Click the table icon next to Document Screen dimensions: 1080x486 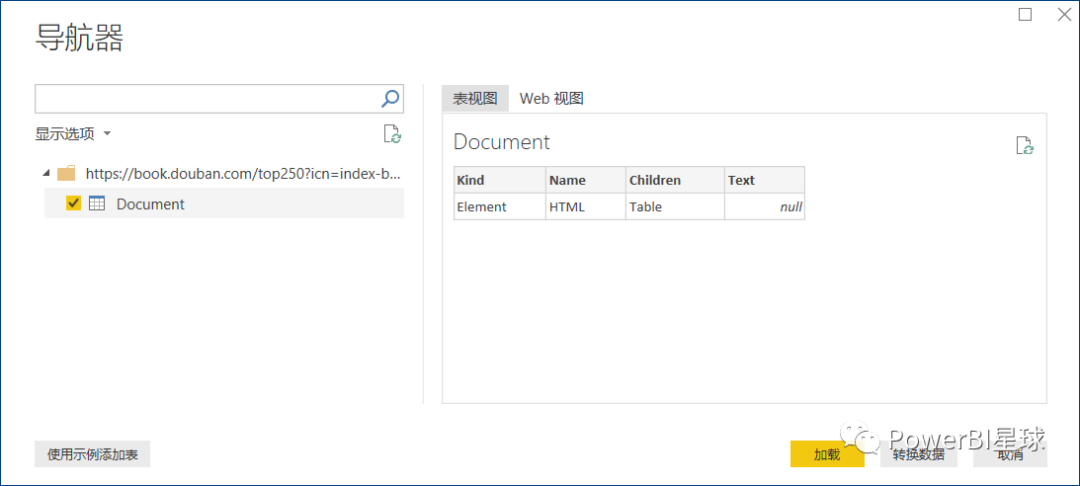click(97, 204)
